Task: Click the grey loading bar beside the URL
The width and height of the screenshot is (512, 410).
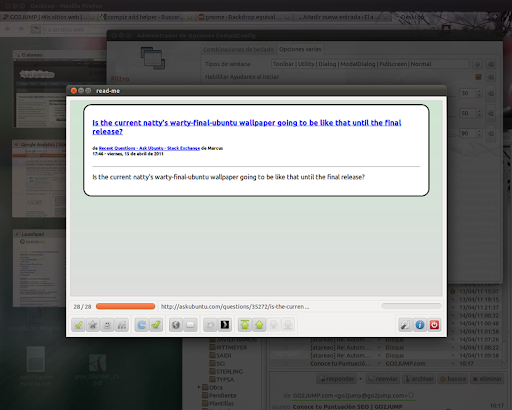Action: tap(411, 306)
